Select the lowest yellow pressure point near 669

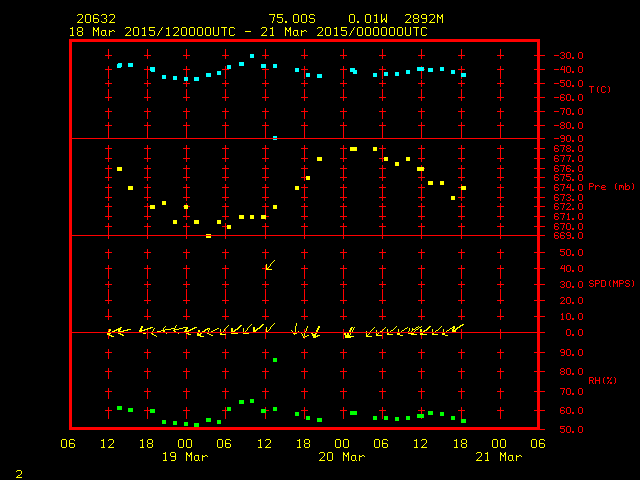tap(208, 236)
